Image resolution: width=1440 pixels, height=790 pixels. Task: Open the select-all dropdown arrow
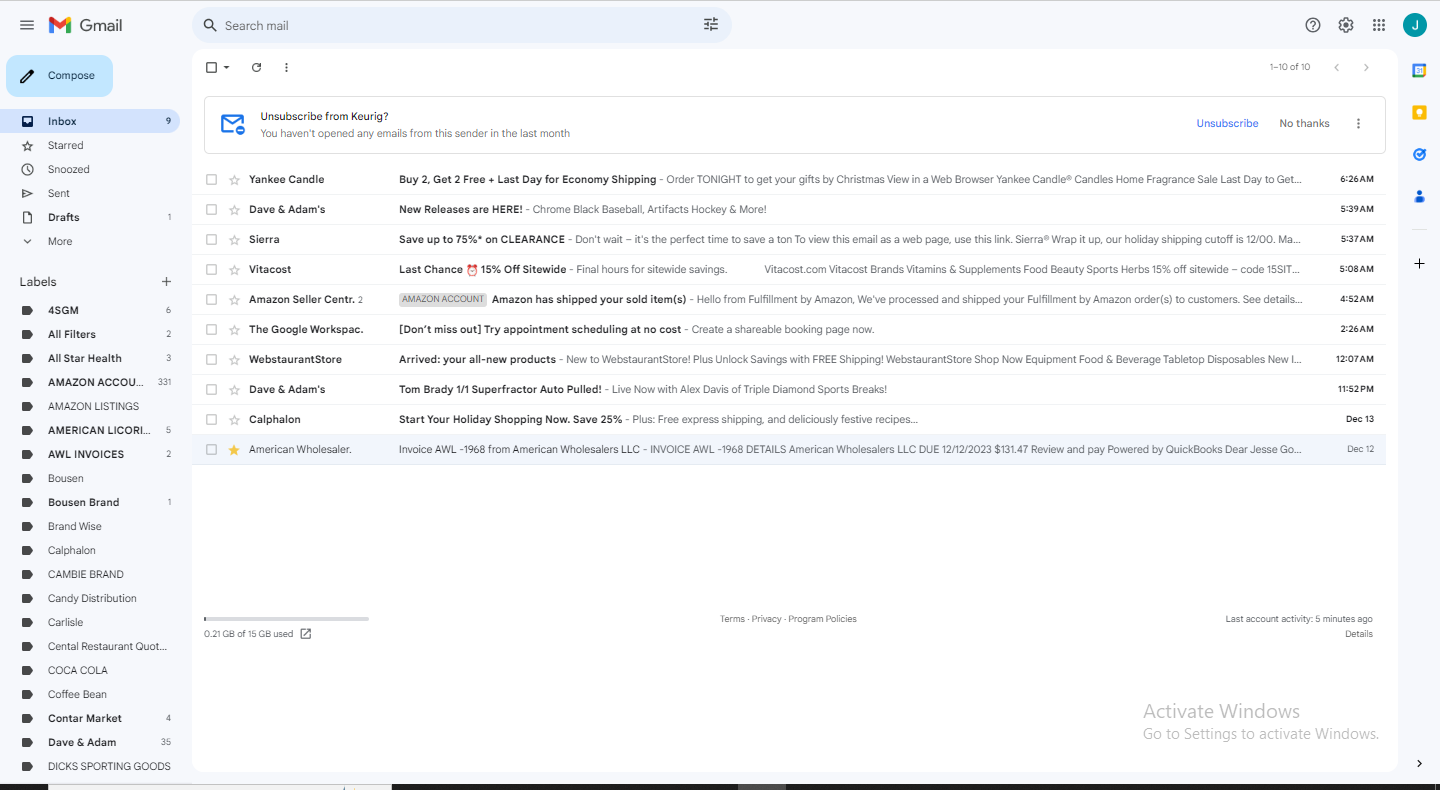(227, 67)
